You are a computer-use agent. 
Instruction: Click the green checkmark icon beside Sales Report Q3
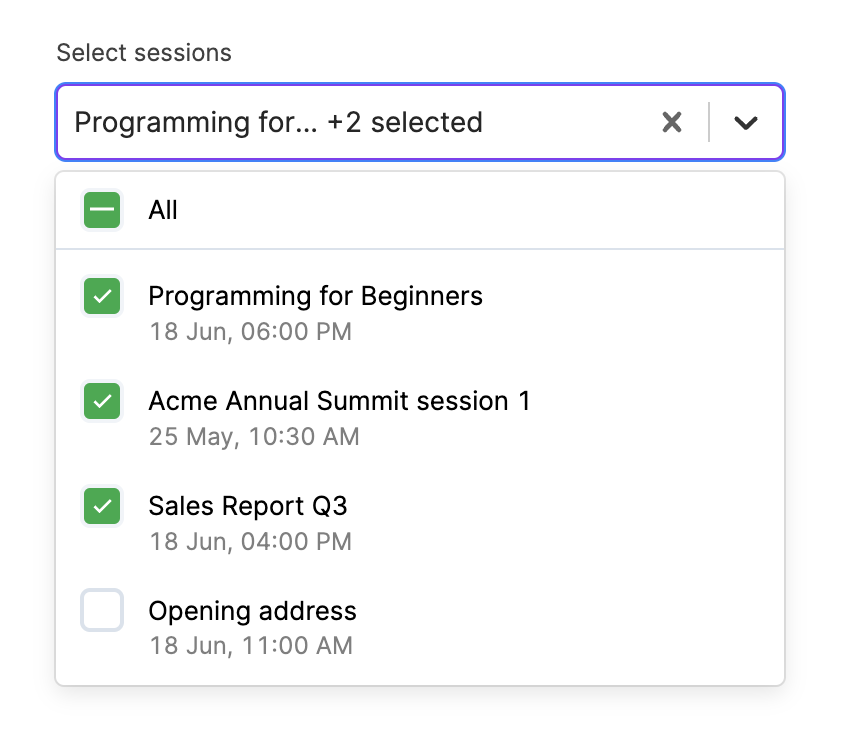101,506
